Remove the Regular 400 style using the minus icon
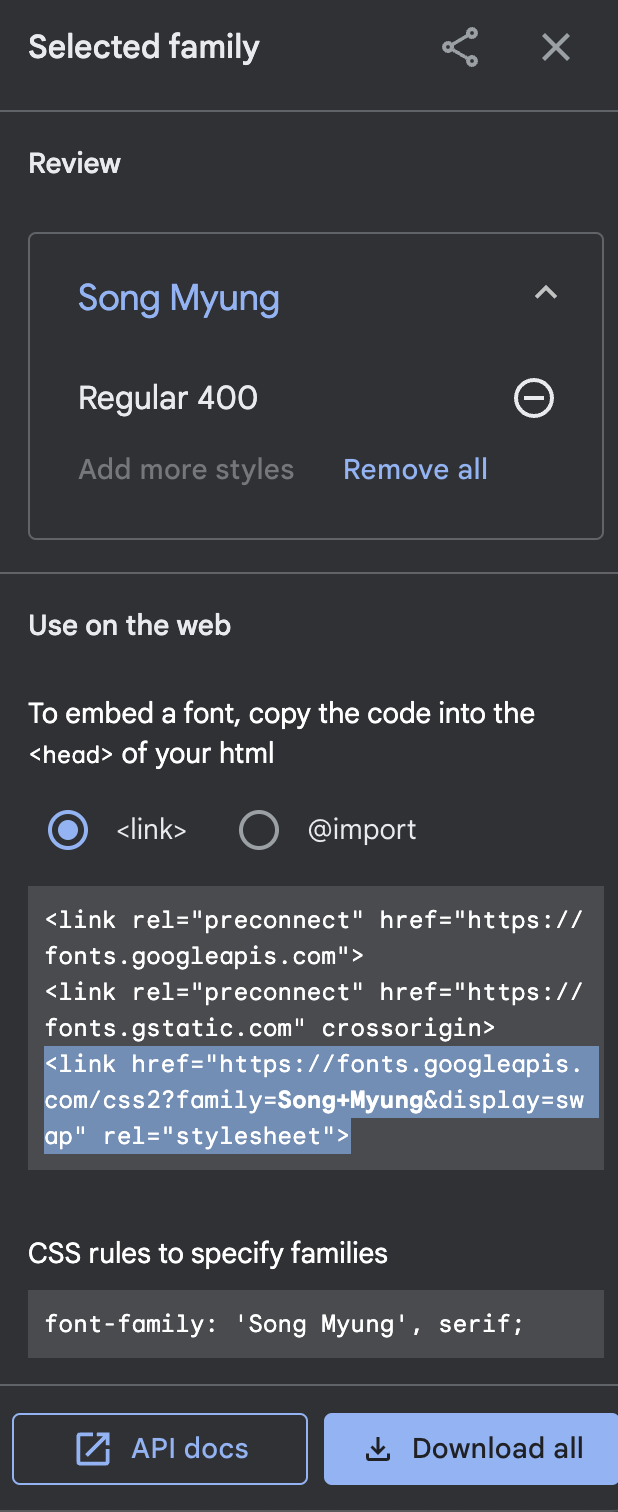Viewport: 618px width, 1512px height. (534, 399)
